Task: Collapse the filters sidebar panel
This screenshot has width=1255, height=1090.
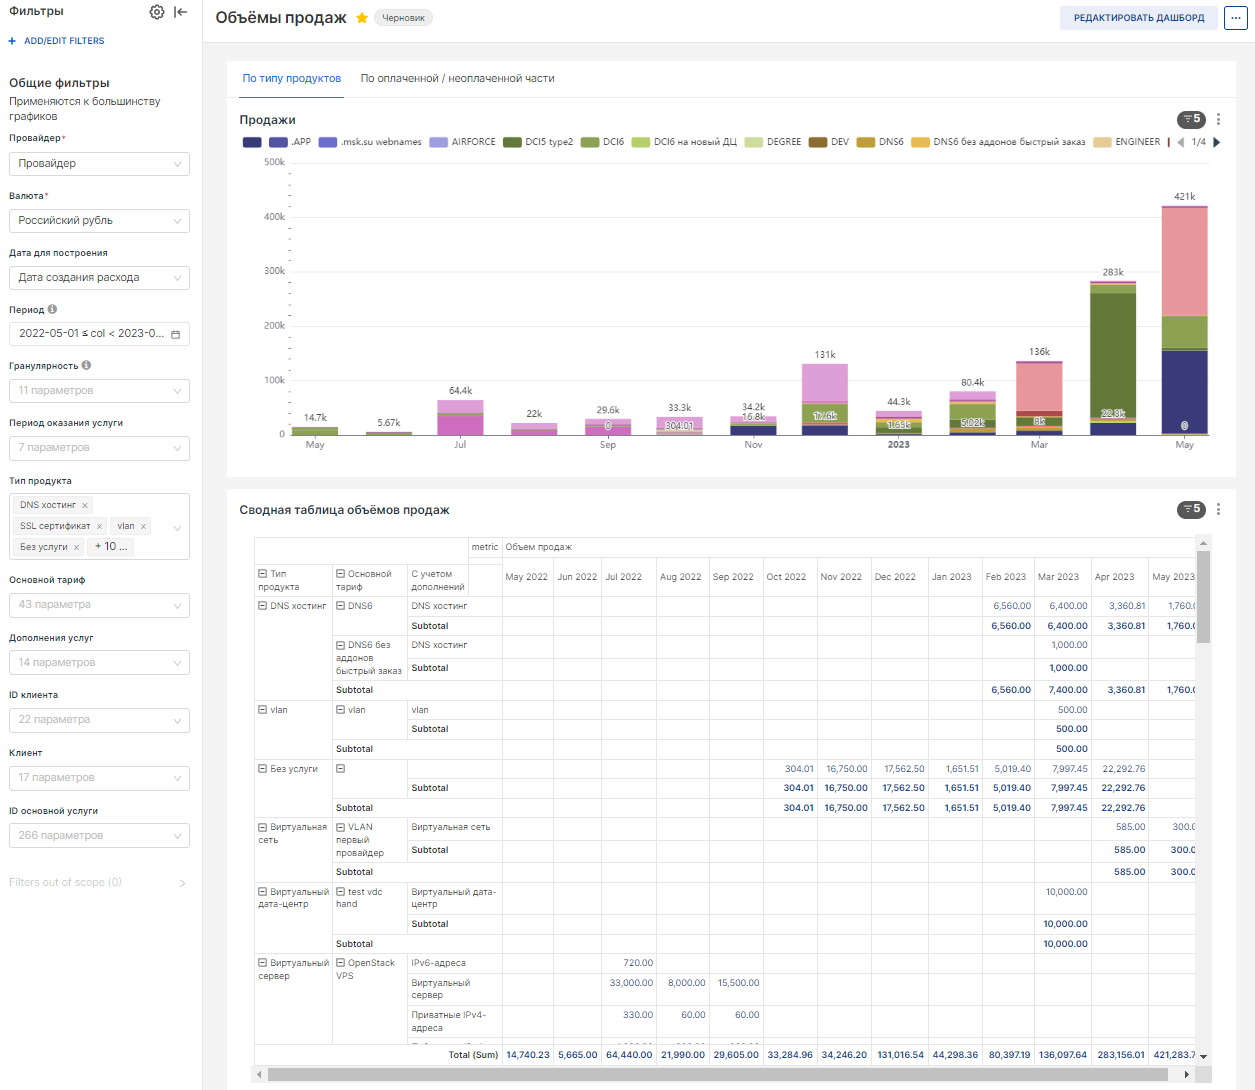Action: pyautogui.click(x=180, y=12)
